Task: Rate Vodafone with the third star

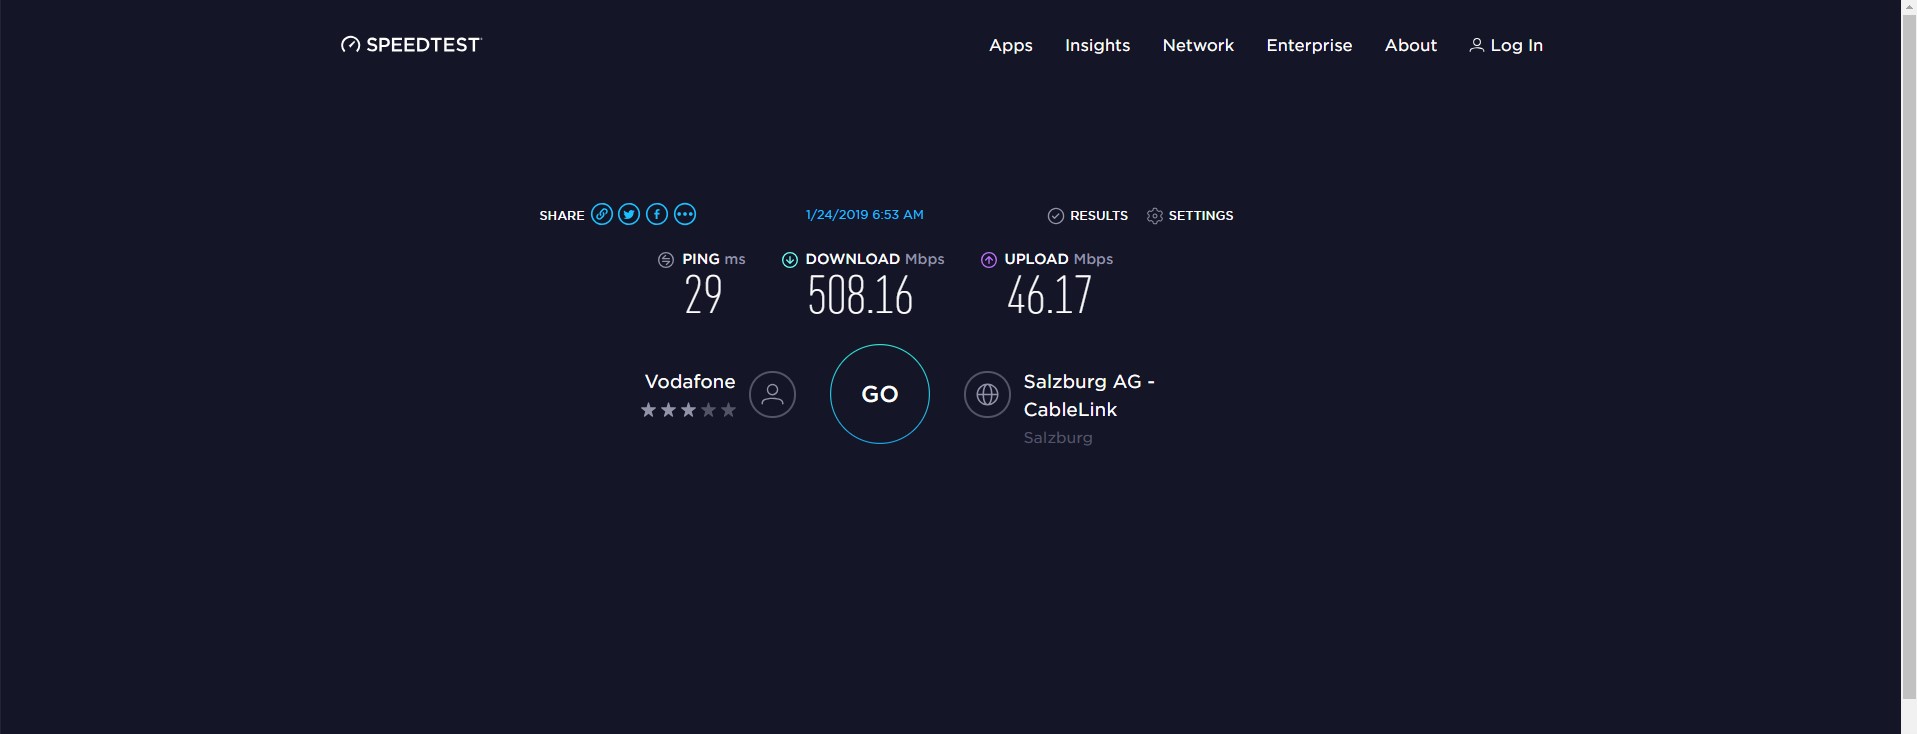Action: (x=688, y=410)
